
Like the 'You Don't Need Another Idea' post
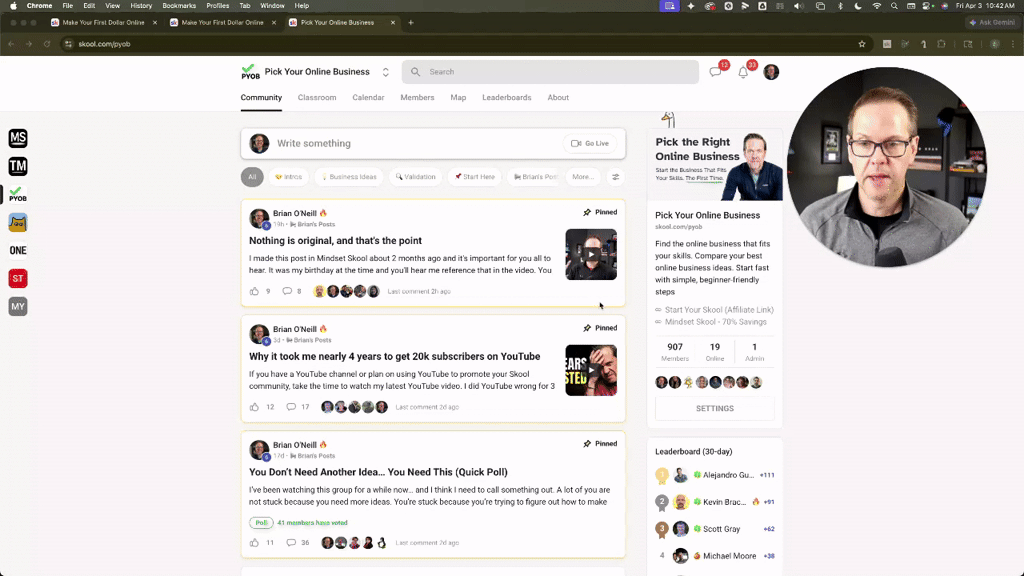254,543
